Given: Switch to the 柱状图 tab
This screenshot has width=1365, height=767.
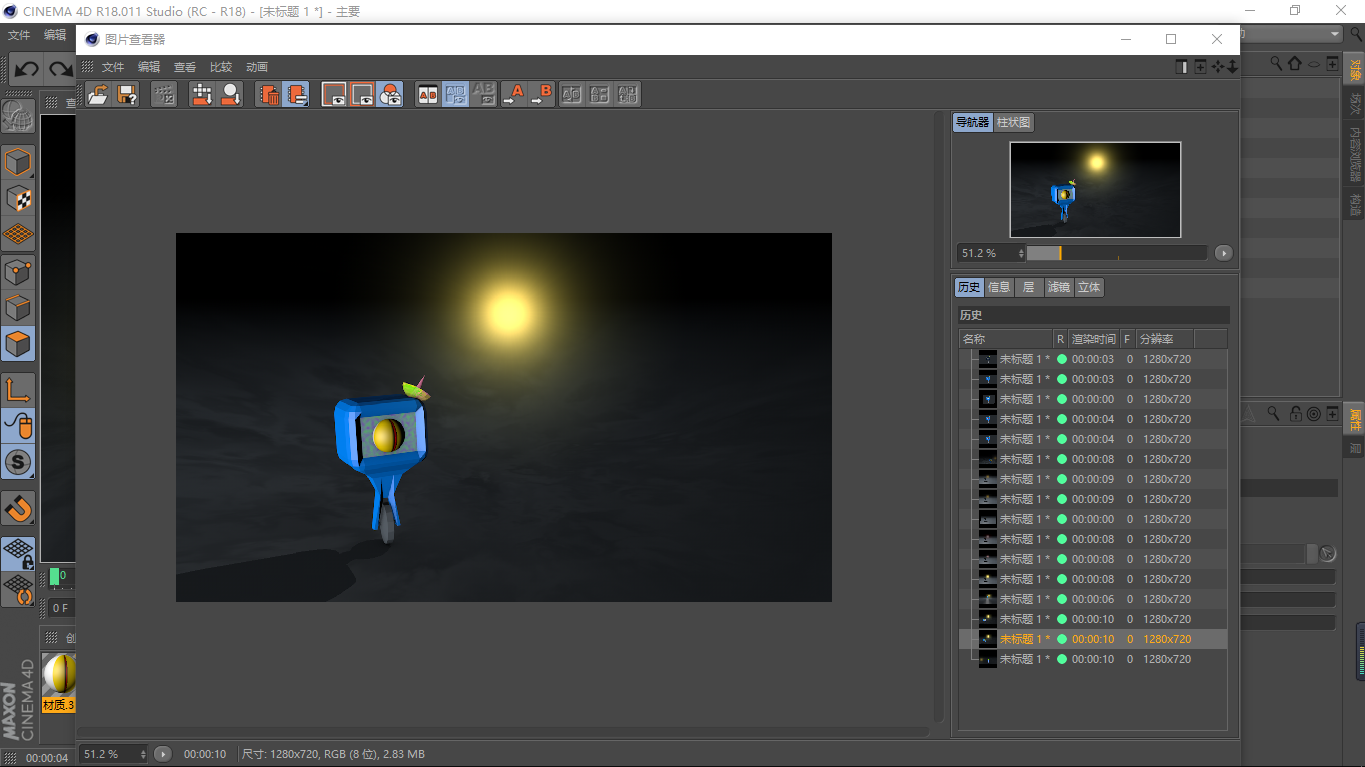Looking at the screenshot, I should [x=1014, y=122].
